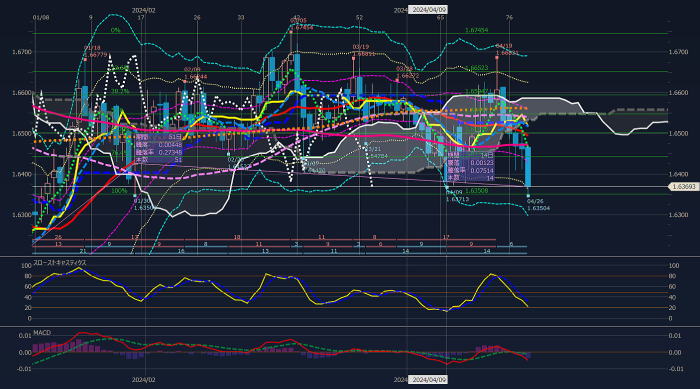Screen dimensions: 700x389
Task: Click the MACD panel title
Action: 42,333
